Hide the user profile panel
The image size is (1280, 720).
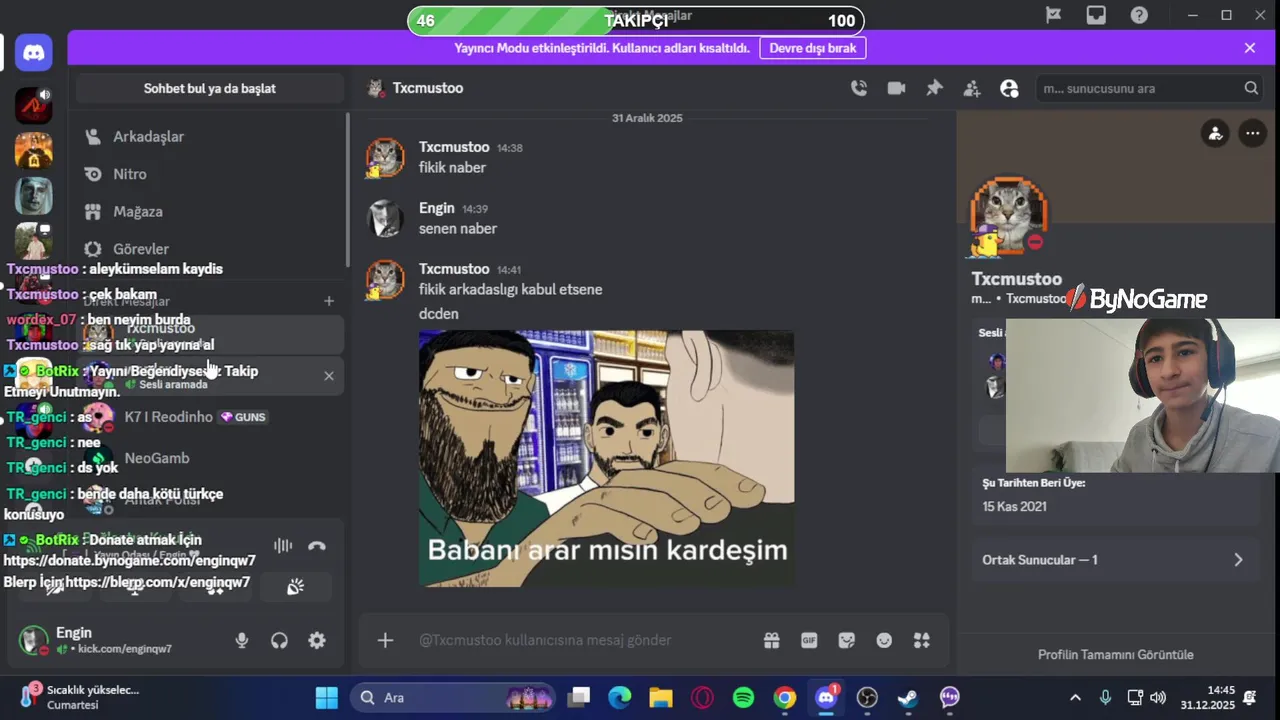point(1009,88)
